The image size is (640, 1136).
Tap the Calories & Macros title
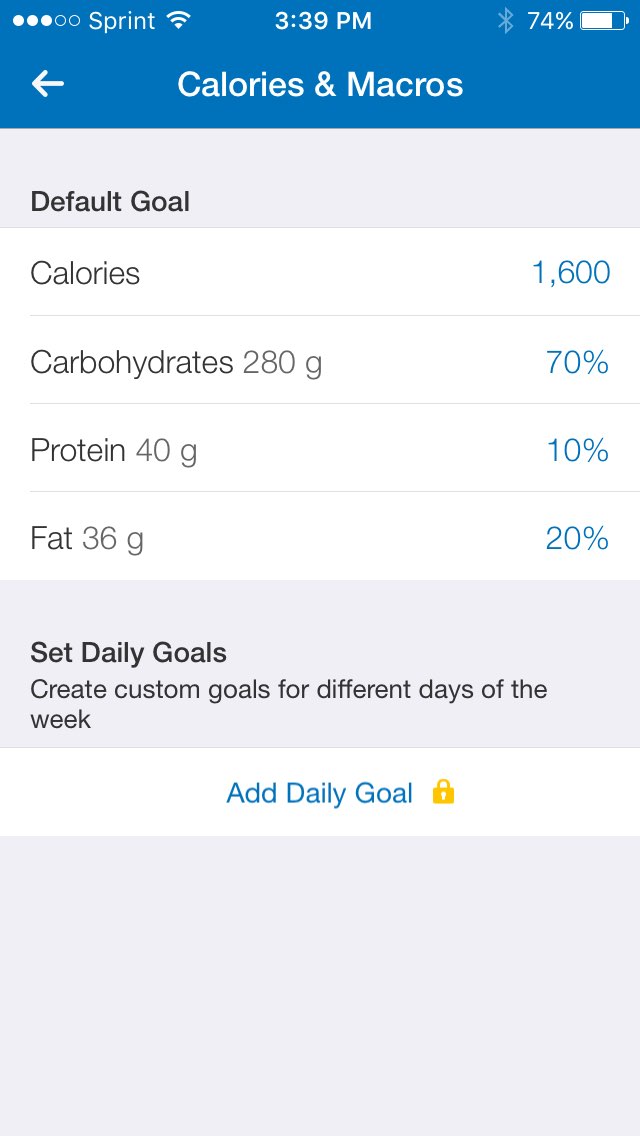[320, 84]
